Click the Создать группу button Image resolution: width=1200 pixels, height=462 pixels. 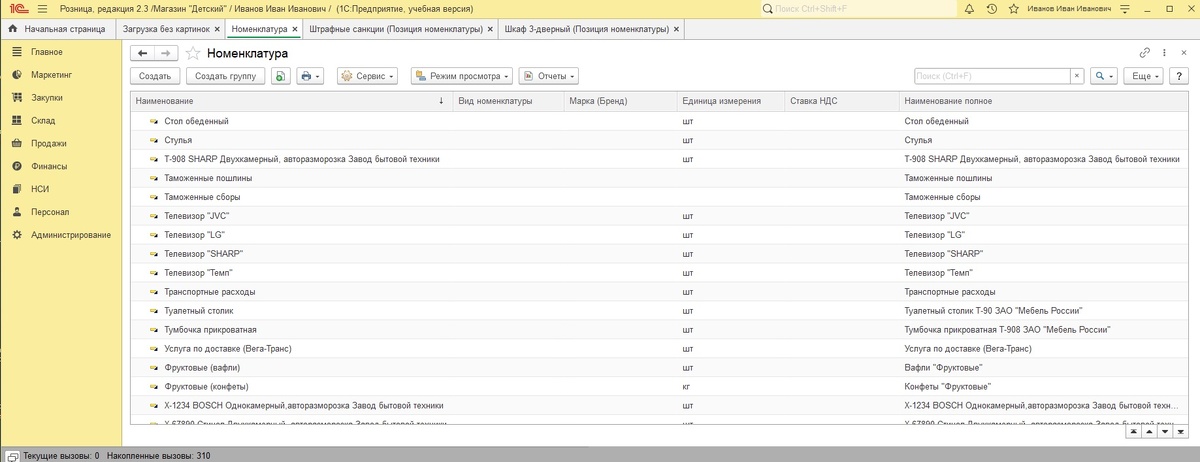click(x=225, y=76)
